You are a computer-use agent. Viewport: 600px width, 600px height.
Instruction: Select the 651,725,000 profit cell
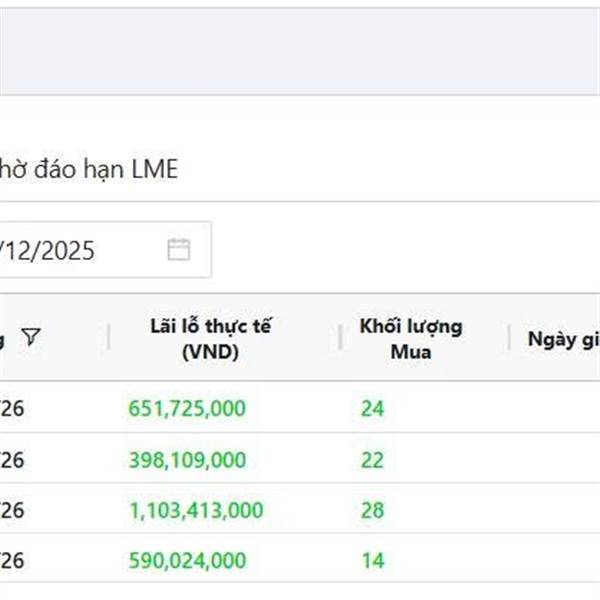tap(187, 408)
